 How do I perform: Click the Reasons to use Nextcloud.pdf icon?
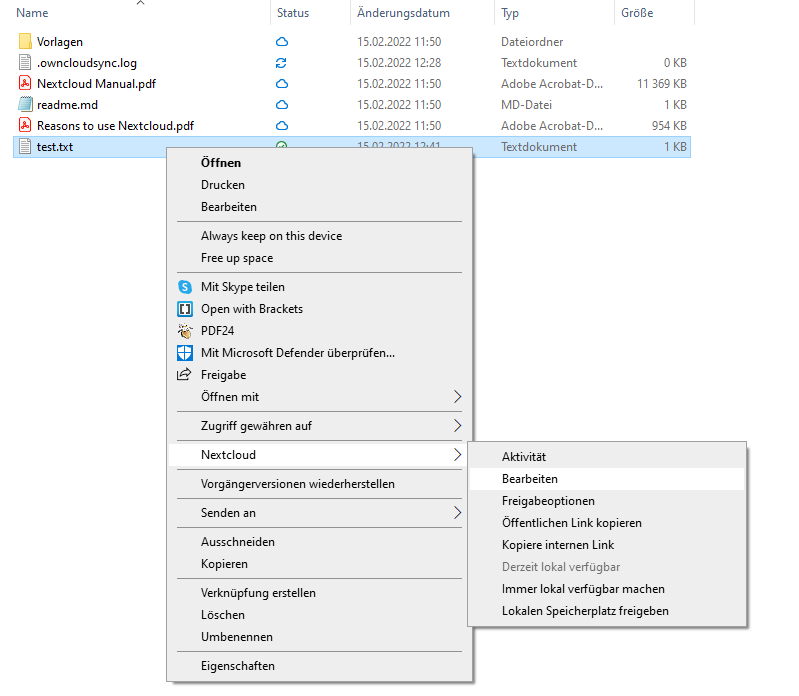click(25, 125)
